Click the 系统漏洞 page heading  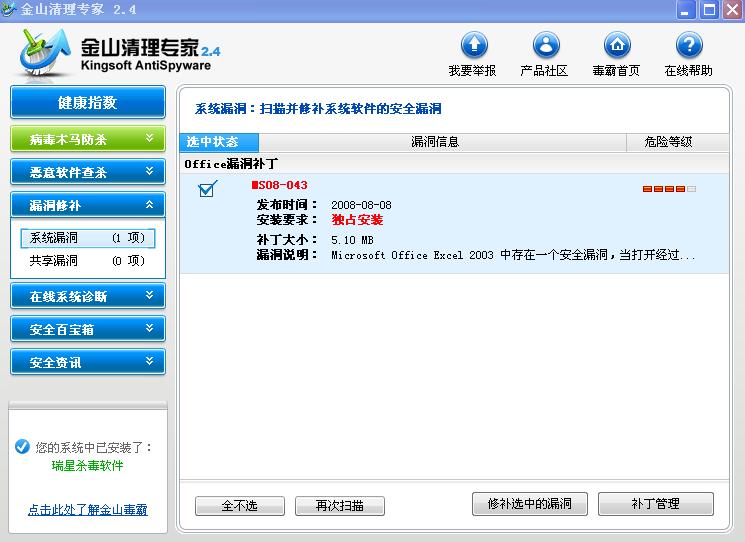(x=318, y=109)
